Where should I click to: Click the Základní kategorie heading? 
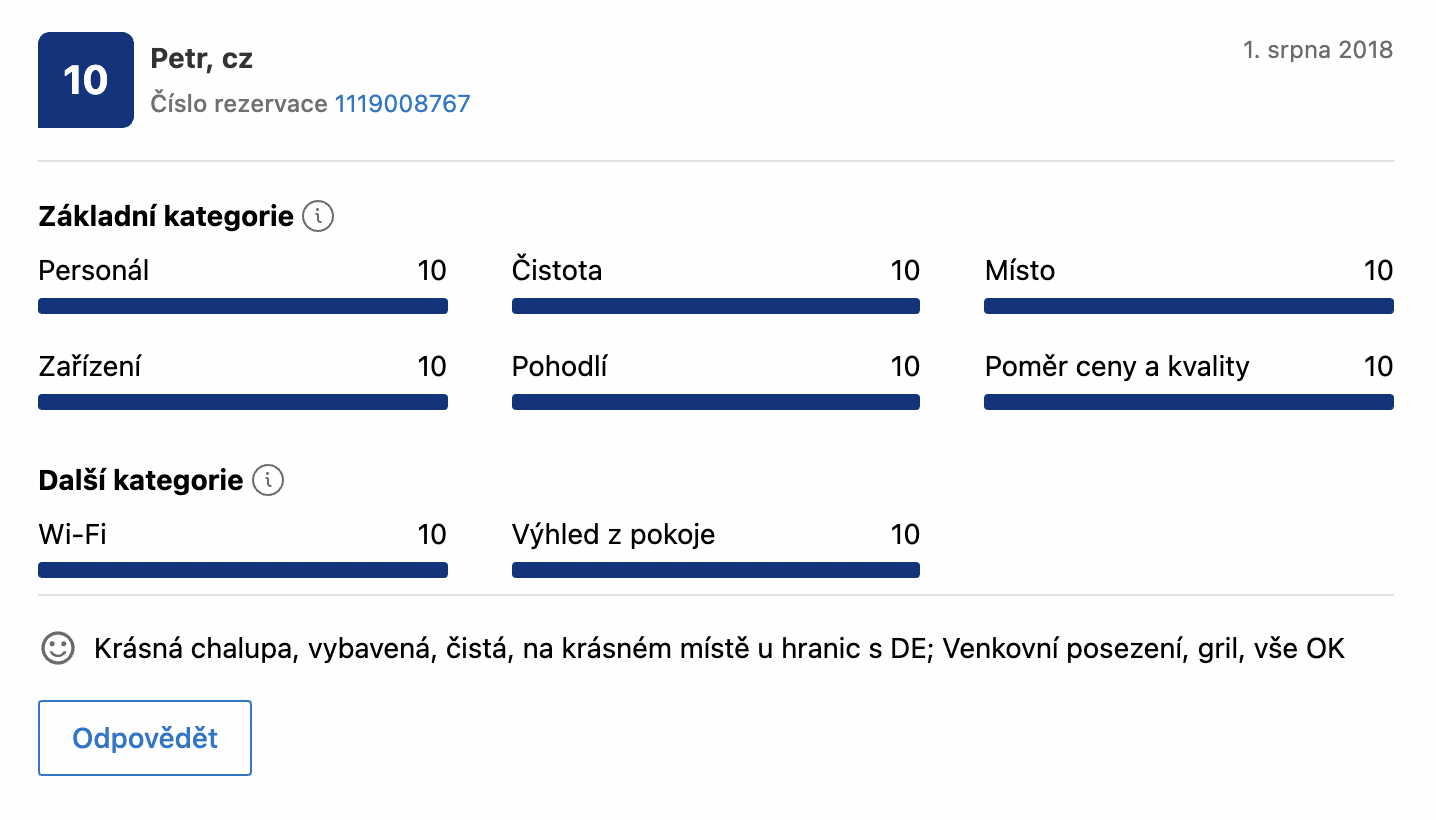[x=166, y=216]
